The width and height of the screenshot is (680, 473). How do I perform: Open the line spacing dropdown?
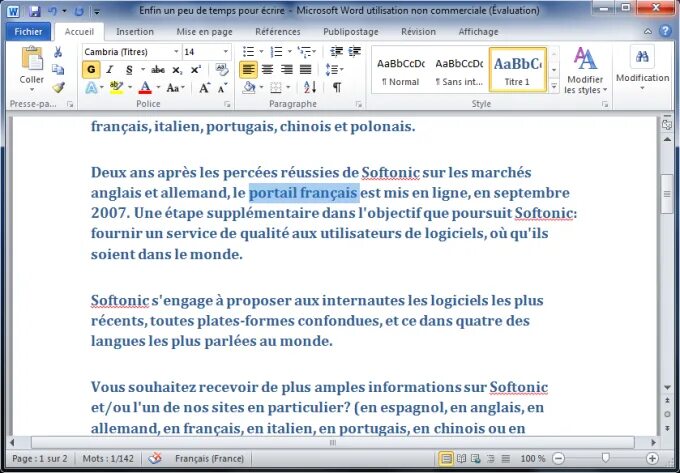(334, 70)
